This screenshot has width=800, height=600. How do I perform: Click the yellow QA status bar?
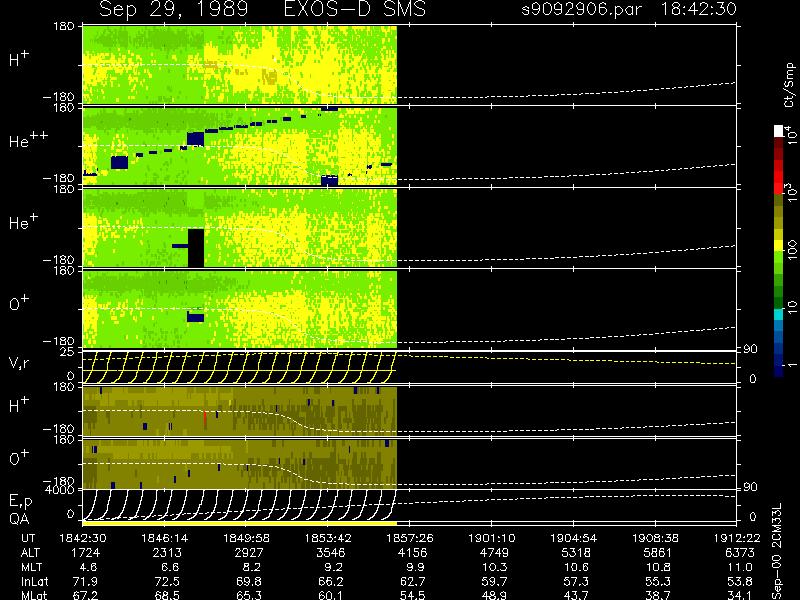pyautogui.click(x=239, y=523)
